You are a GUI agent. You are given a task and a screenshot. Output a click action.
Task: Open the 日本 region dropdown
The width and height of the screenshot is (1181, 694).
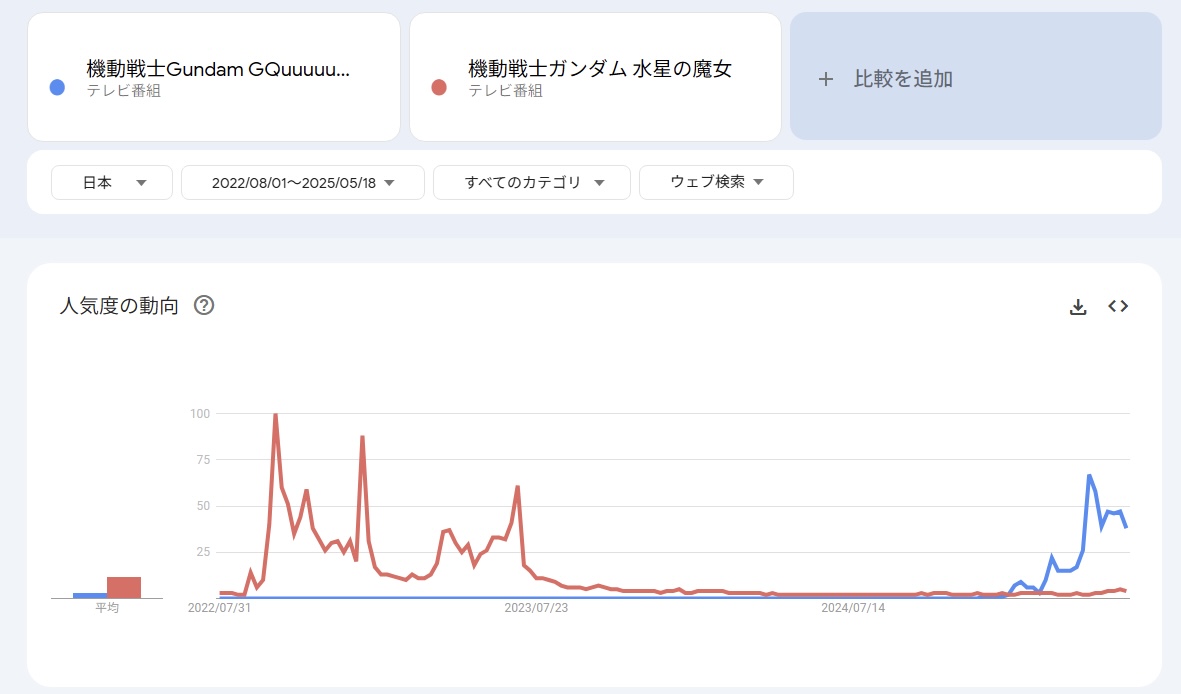[111, 182]
